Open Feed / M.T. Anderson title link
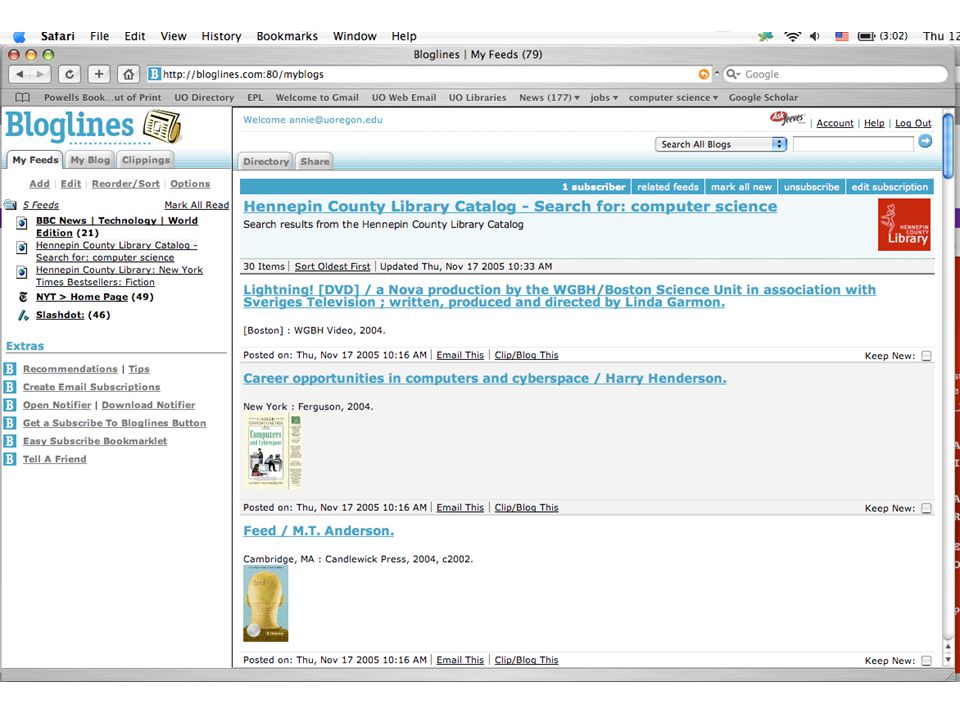Screen dimensions: 960x720 [318, 531]
